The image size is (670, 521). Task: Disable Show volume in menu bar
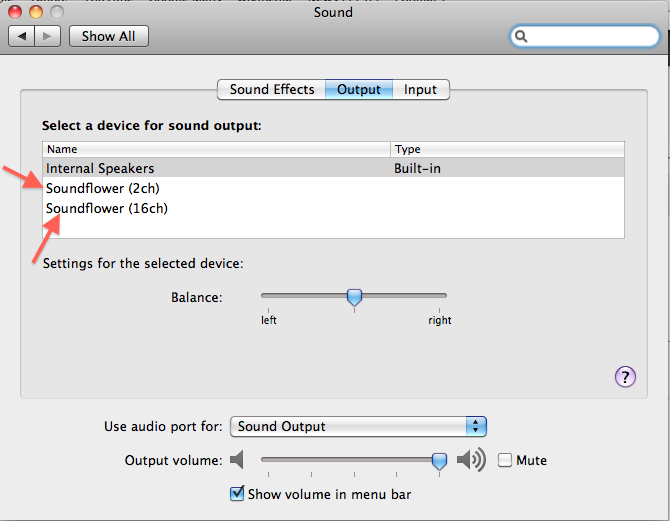[237, 494]
